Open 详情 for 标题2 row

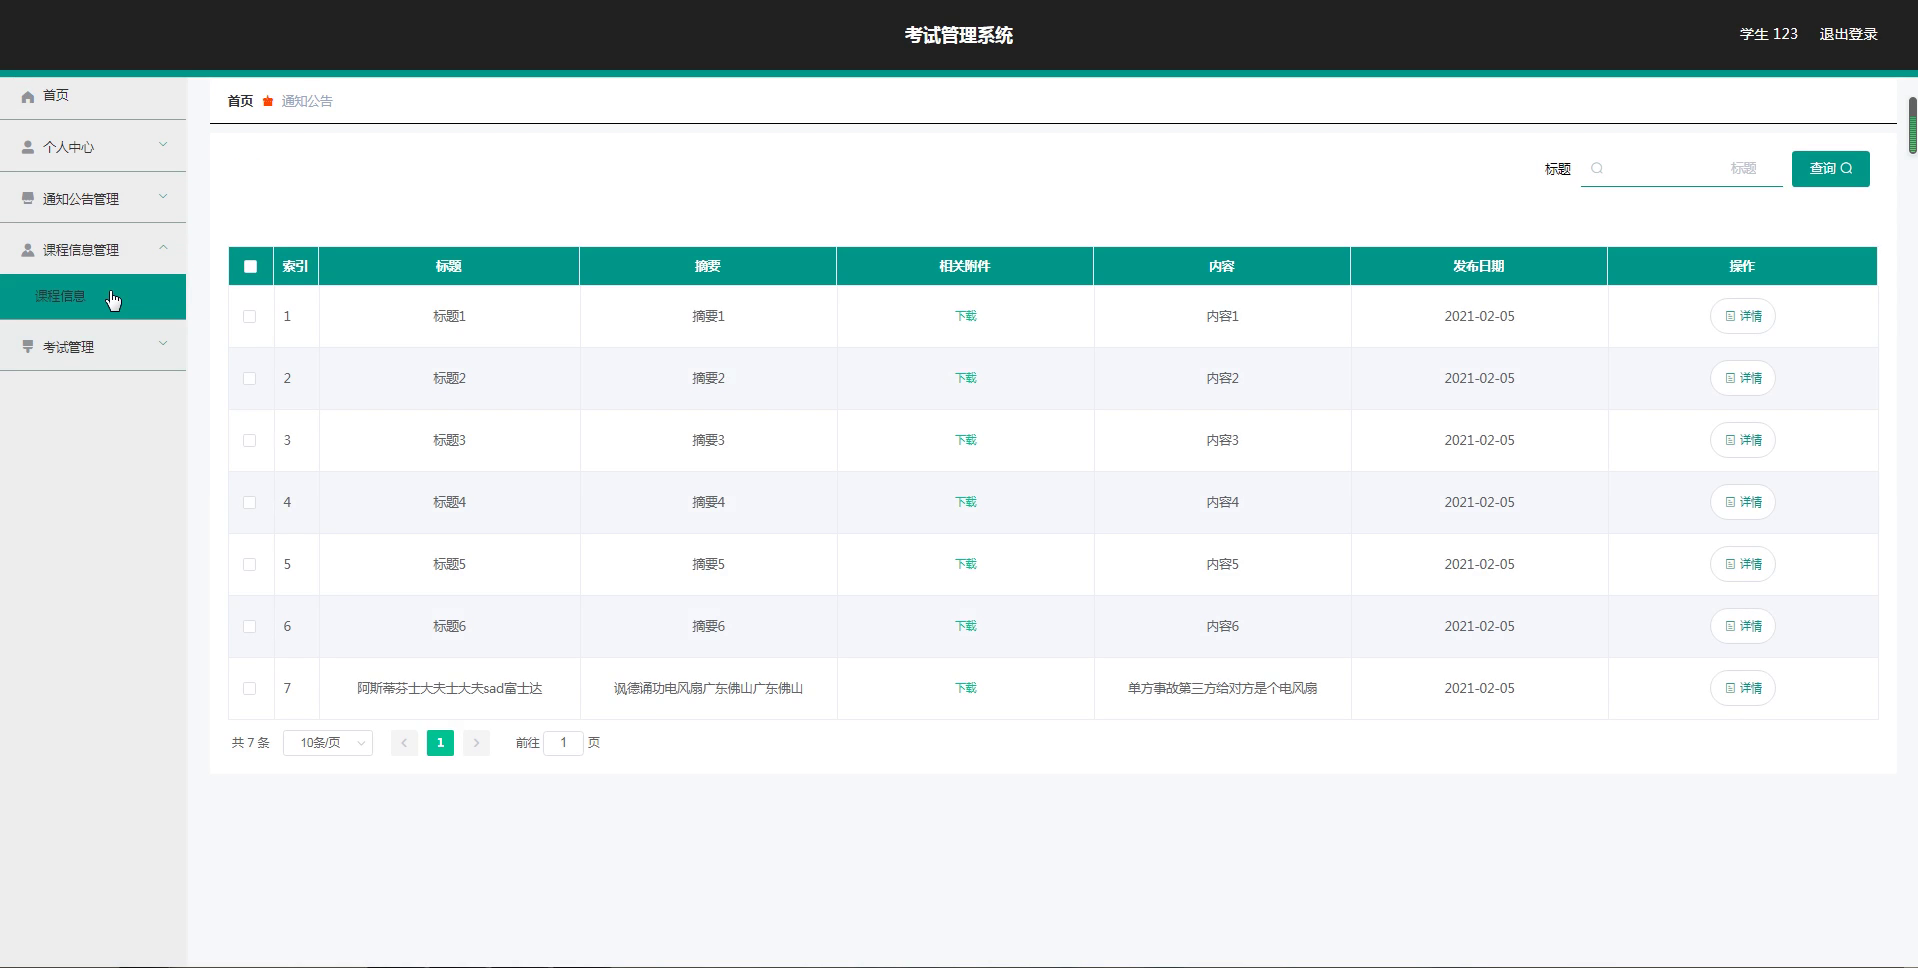pos(1742,378)
